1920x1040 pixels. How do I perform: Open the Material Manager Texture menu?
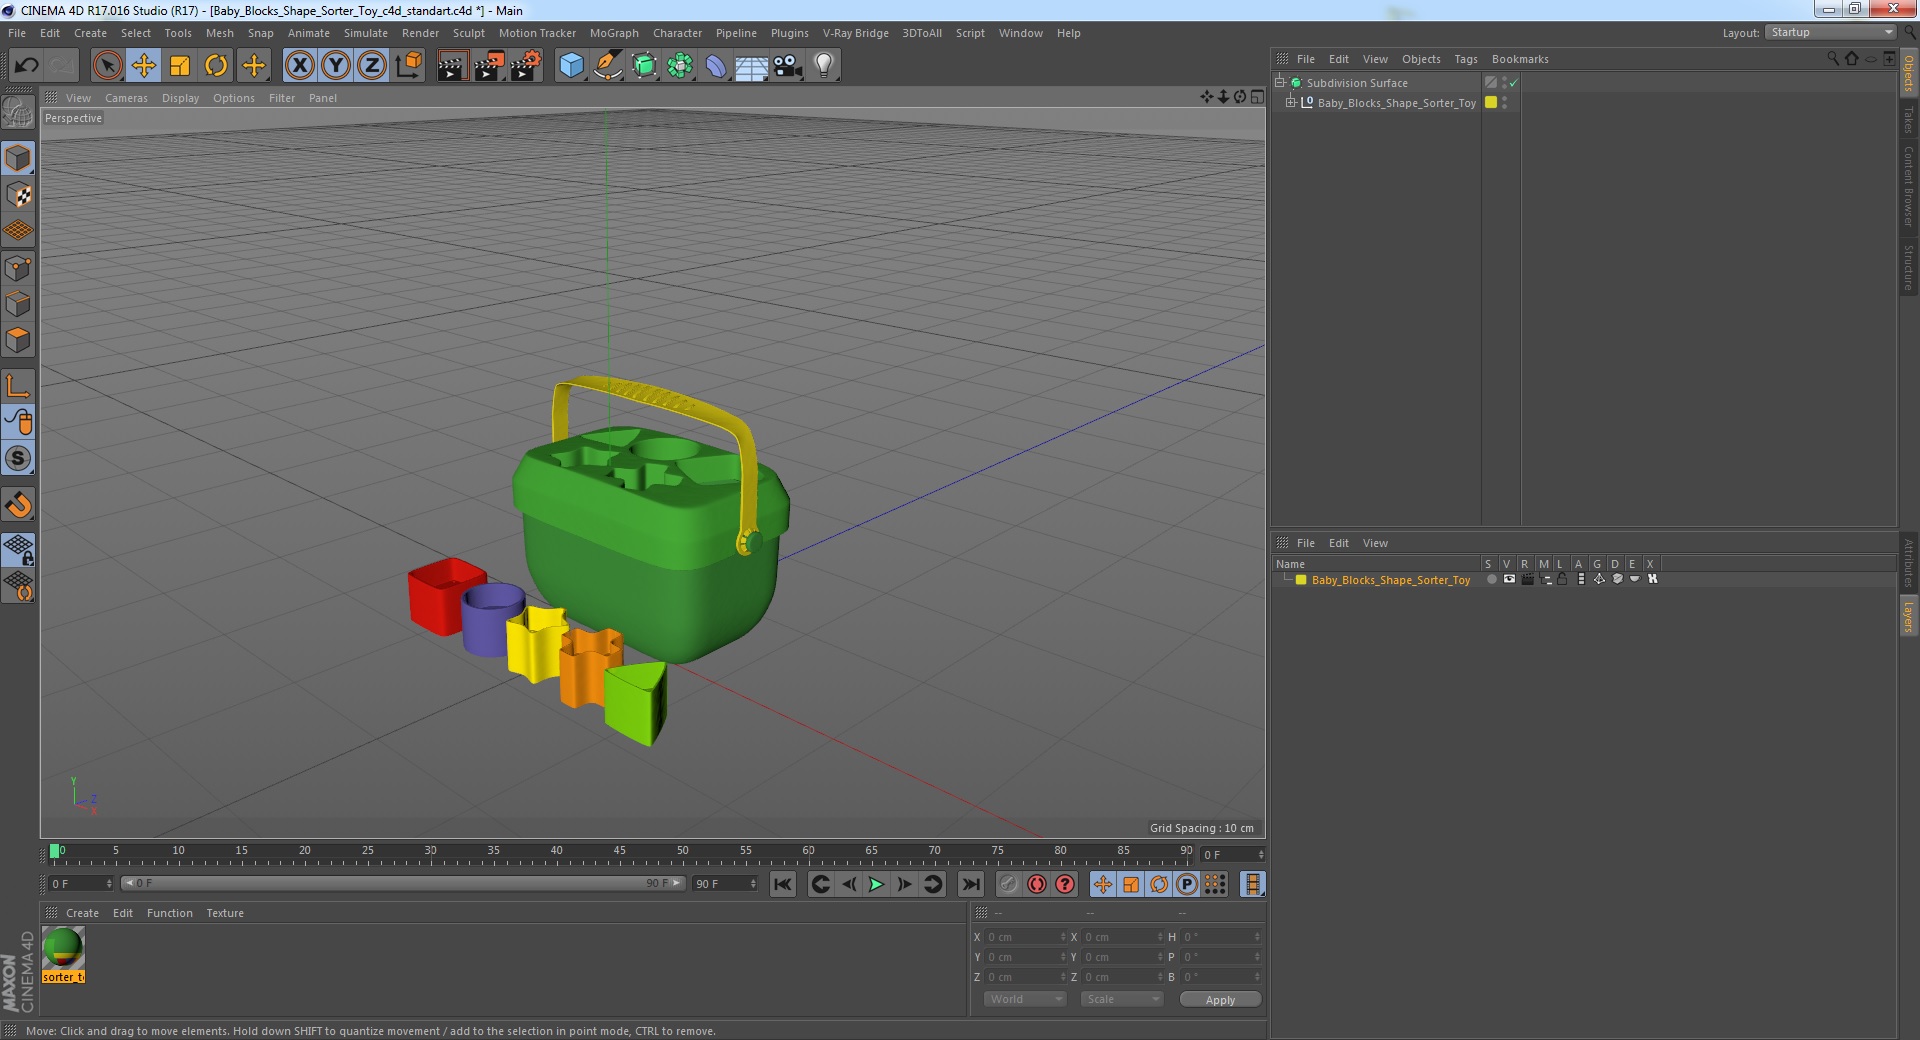tap(225, 913)
